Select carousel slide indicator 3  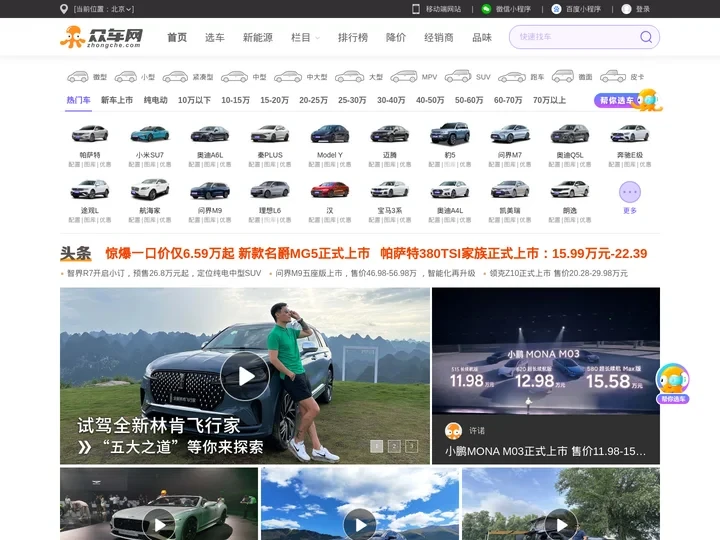(x=411, y=446)
